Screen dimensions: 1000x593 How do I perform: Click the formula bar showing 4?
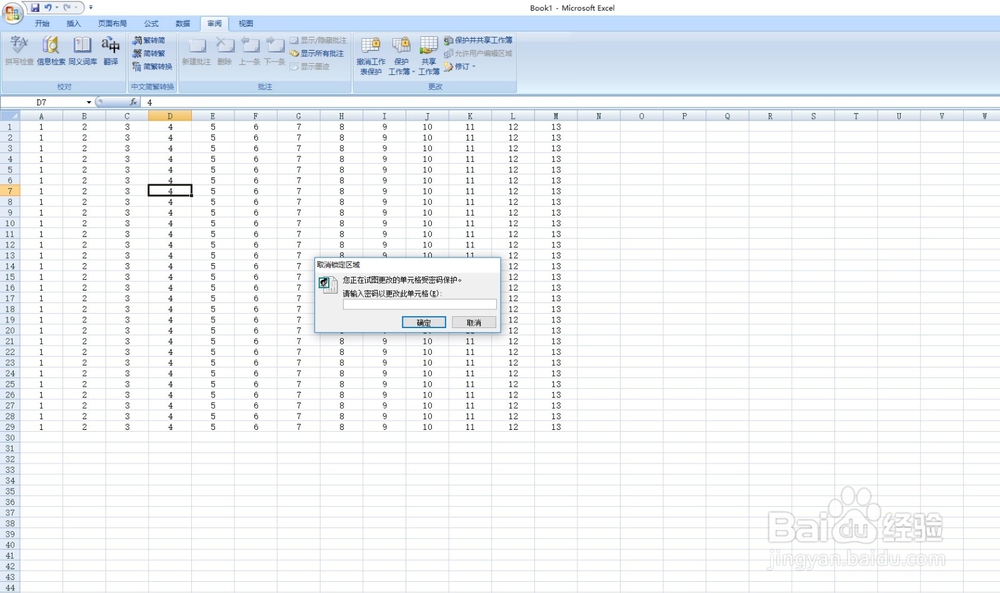pos(571,102)
